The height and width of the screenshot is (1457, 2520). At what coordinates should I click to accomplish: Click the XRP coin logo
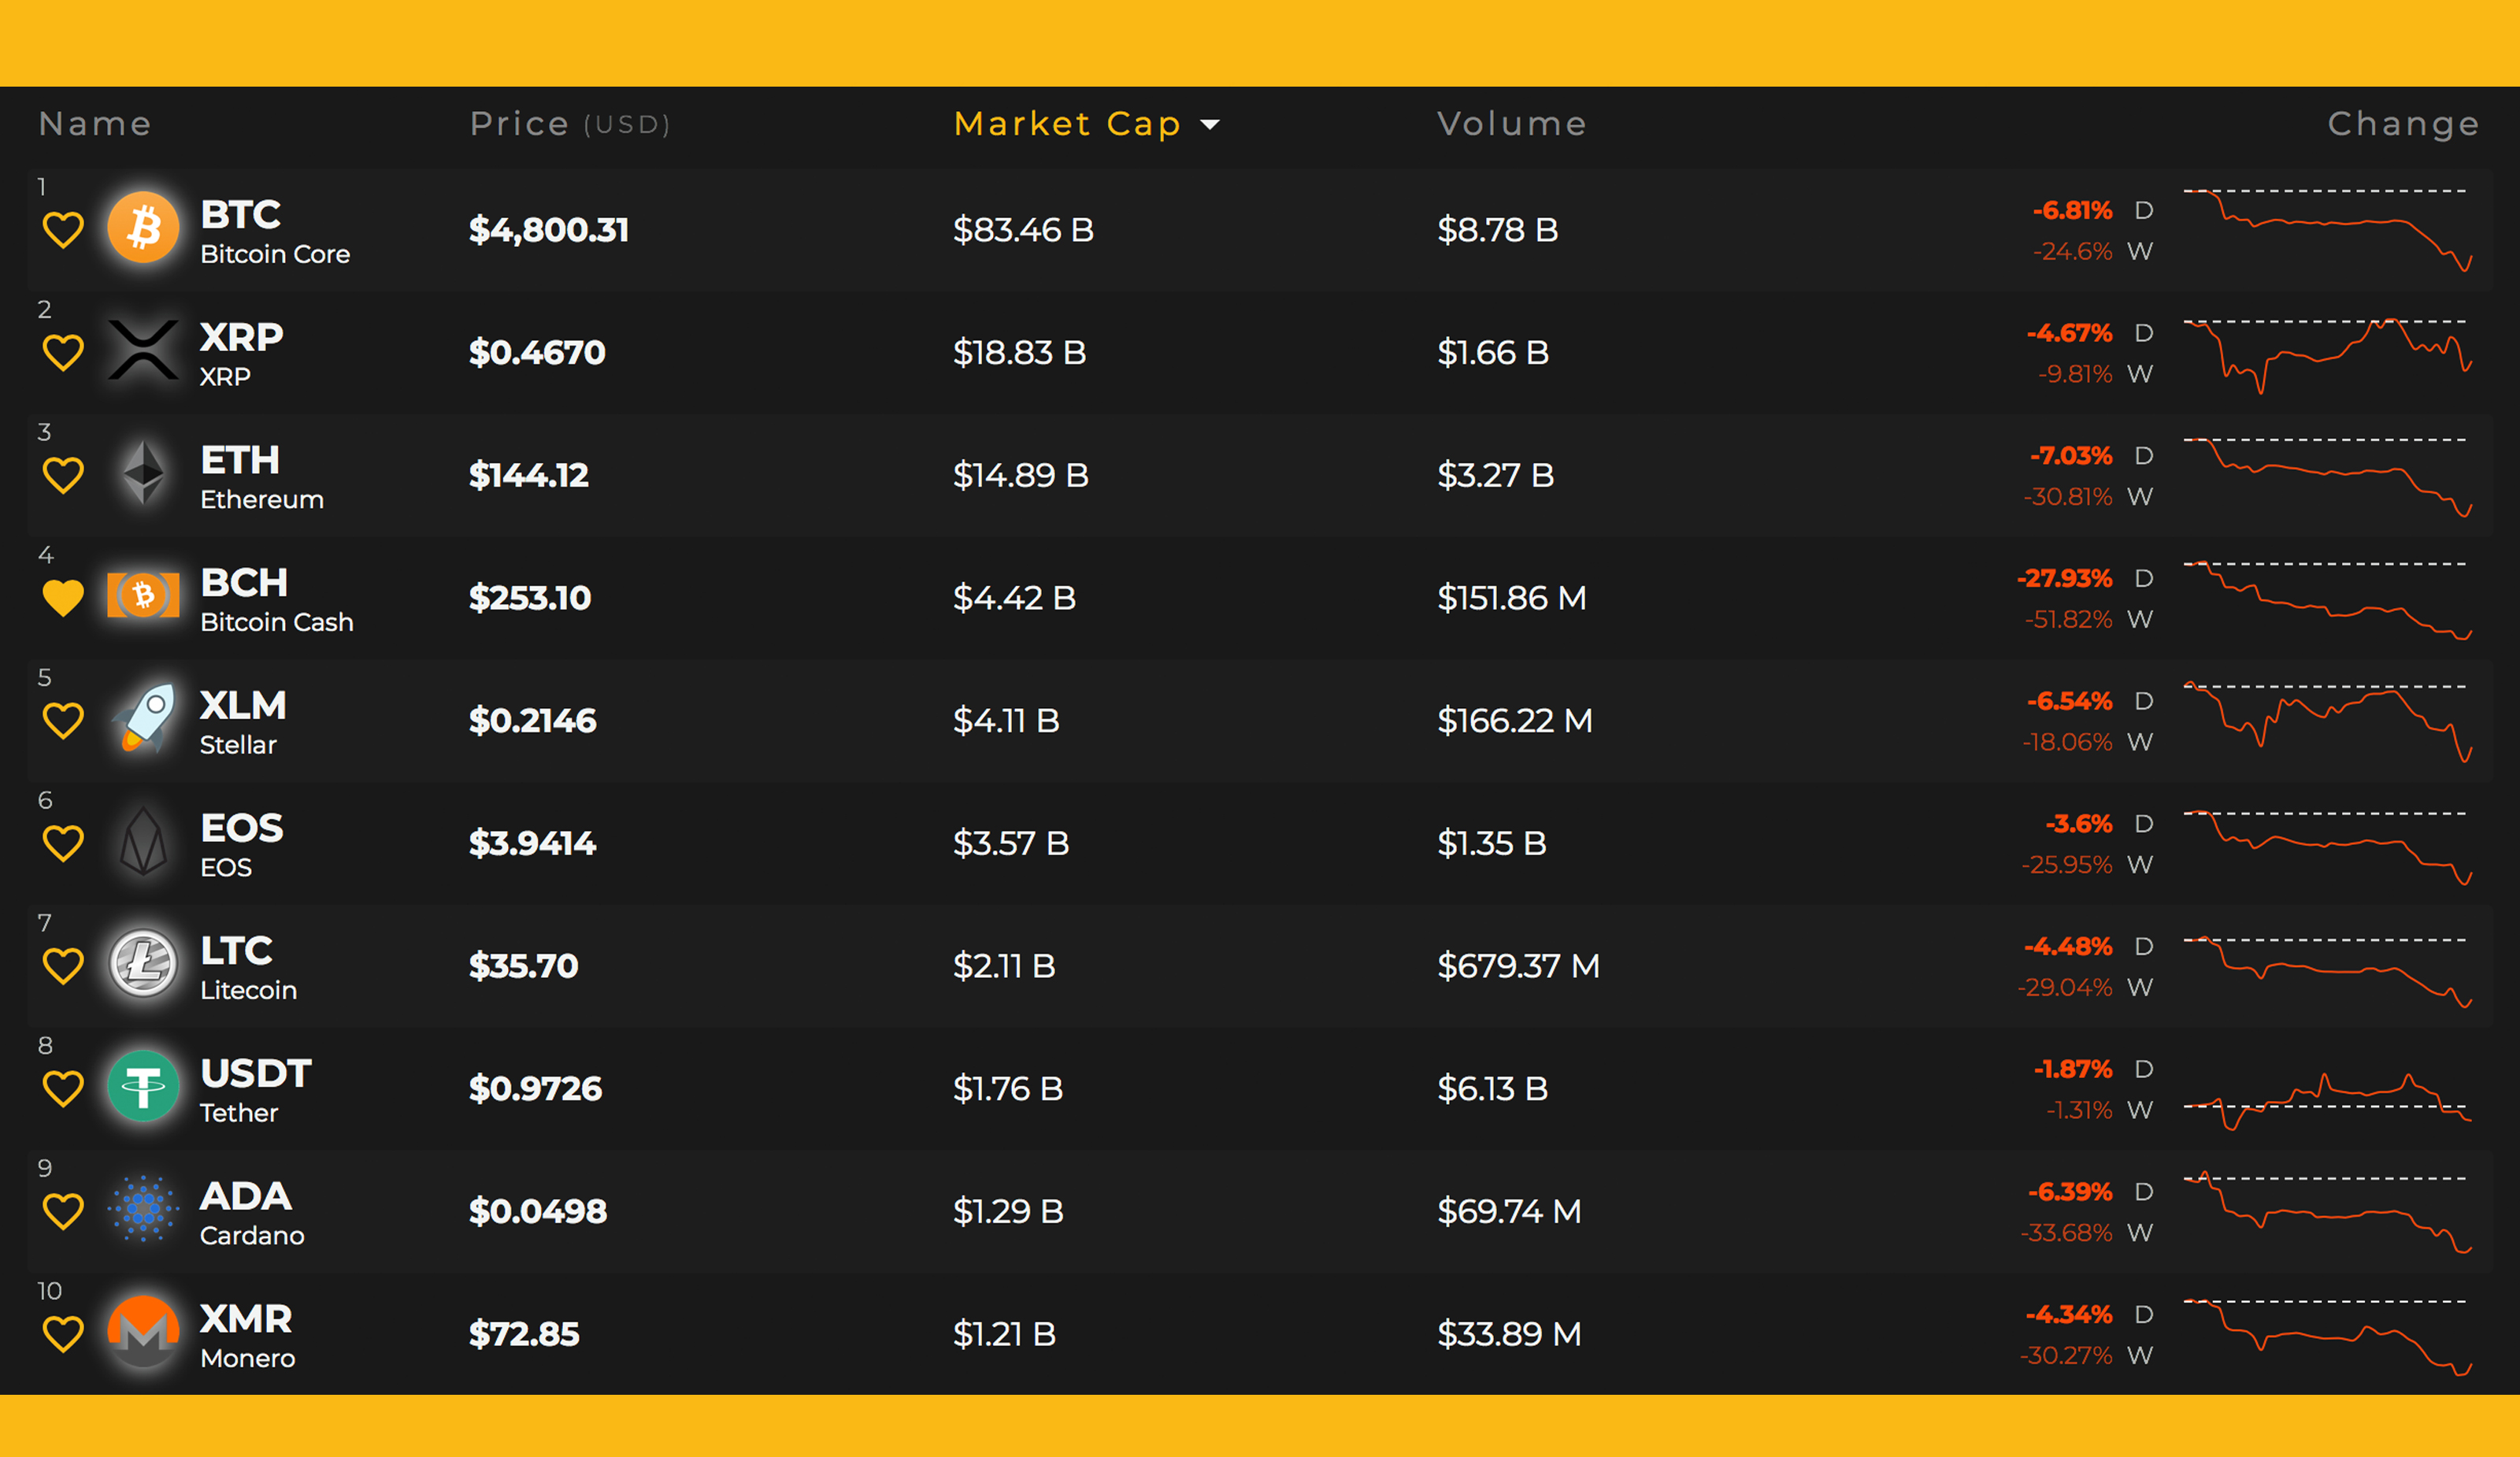[x=143, y=351]
